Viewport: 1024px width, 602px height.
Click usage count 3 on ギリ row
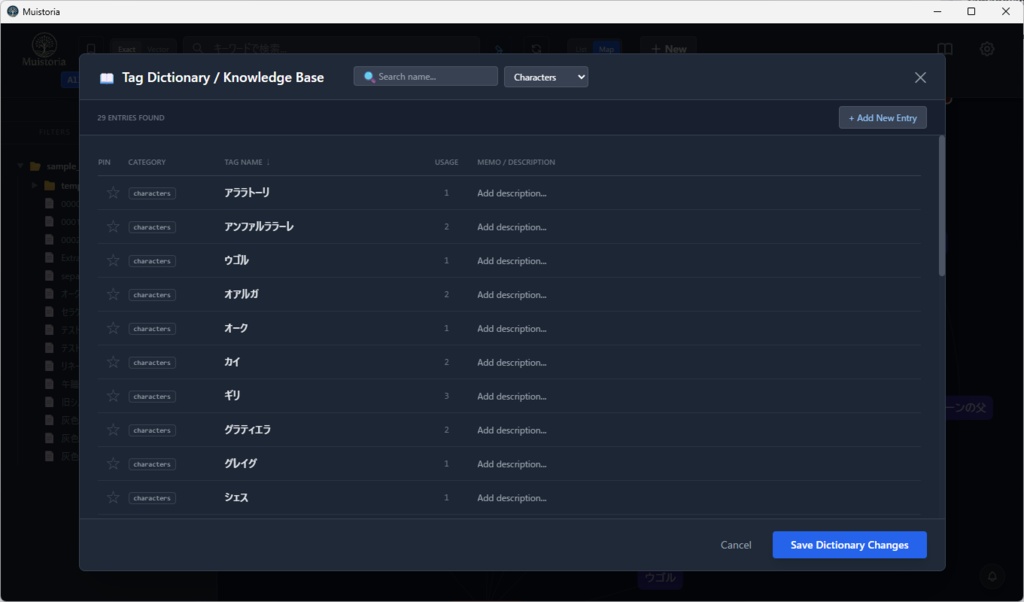point(447,396)
